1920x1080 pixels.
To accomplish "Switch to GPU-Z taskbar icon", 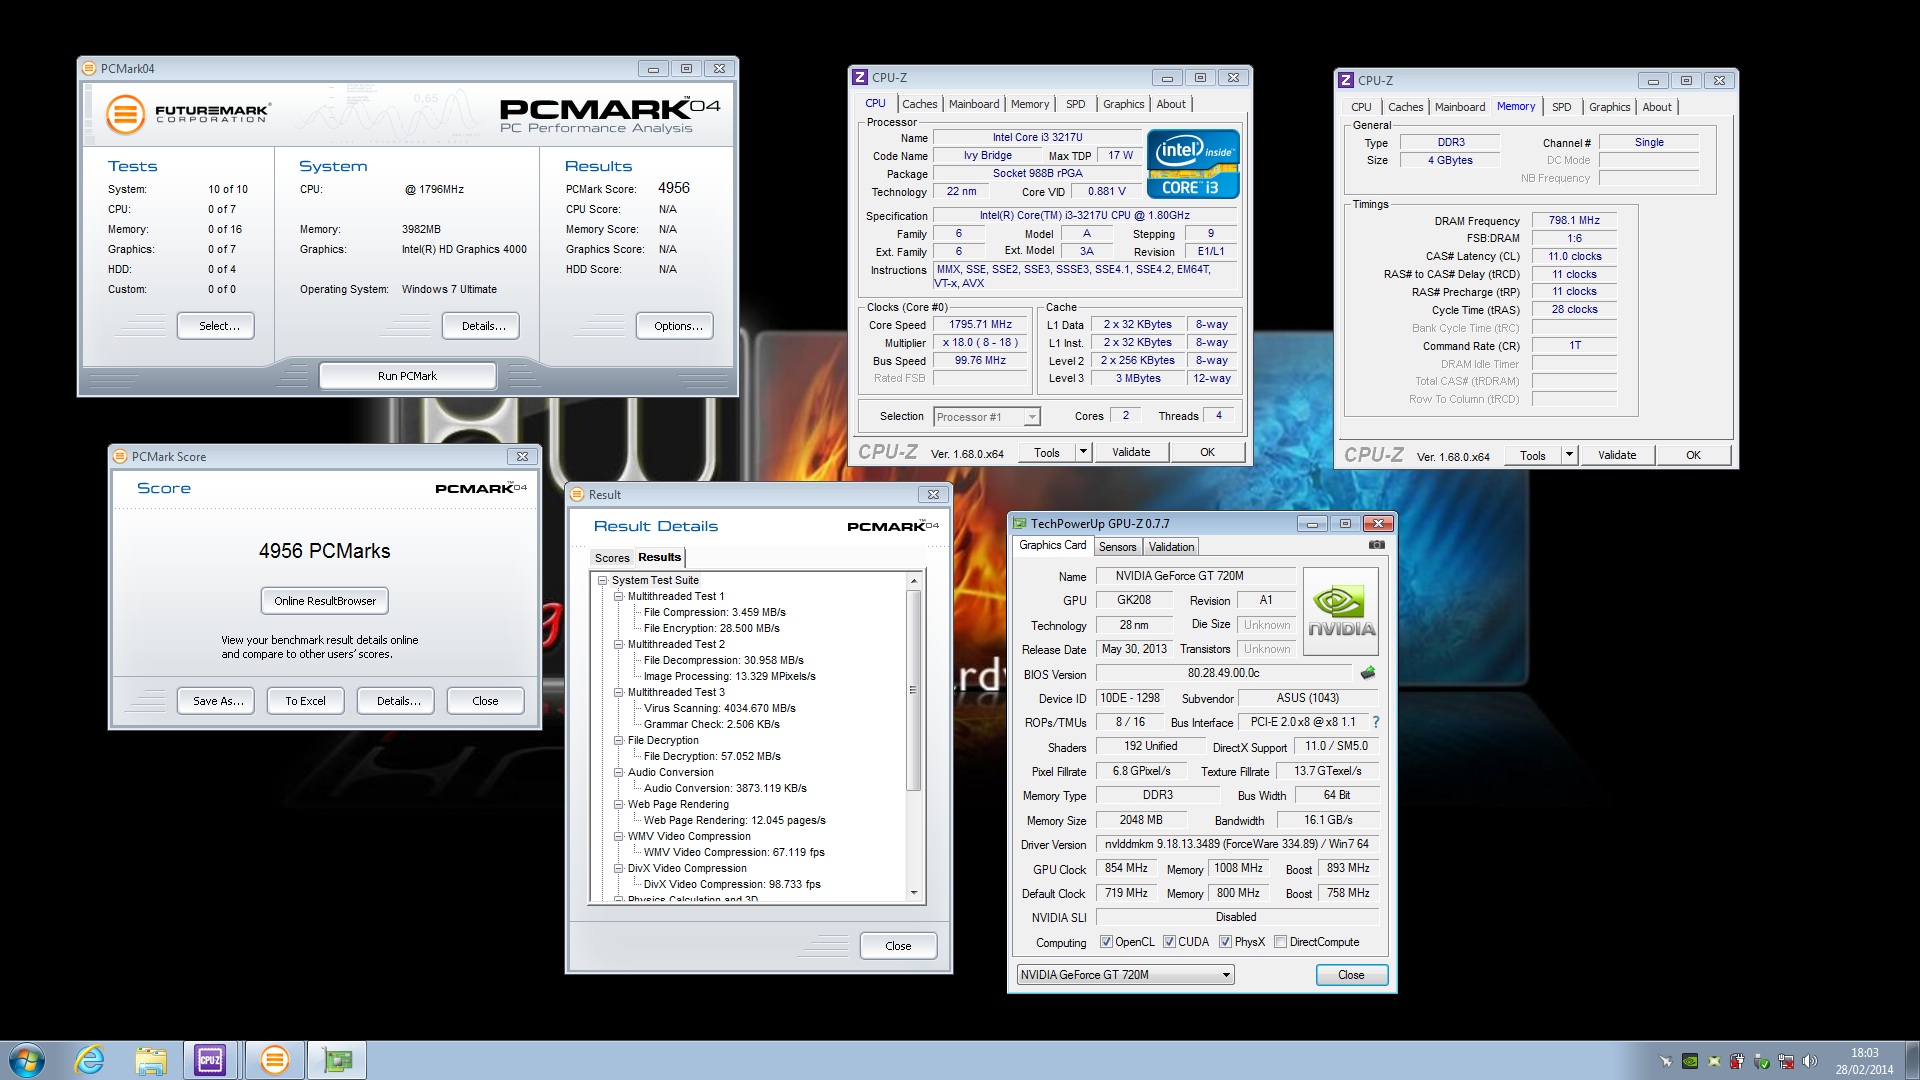I will coord(337,1060).
